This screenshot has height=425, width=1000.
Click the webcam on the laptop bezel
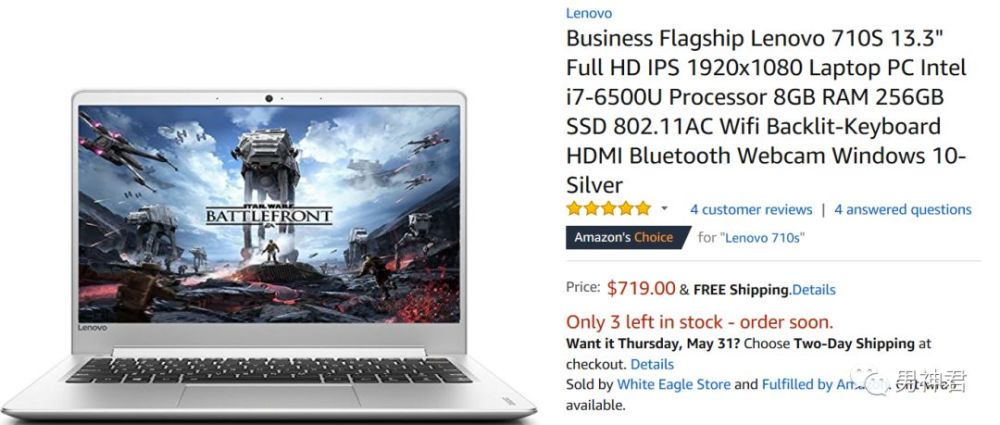[x=269, y=98]
